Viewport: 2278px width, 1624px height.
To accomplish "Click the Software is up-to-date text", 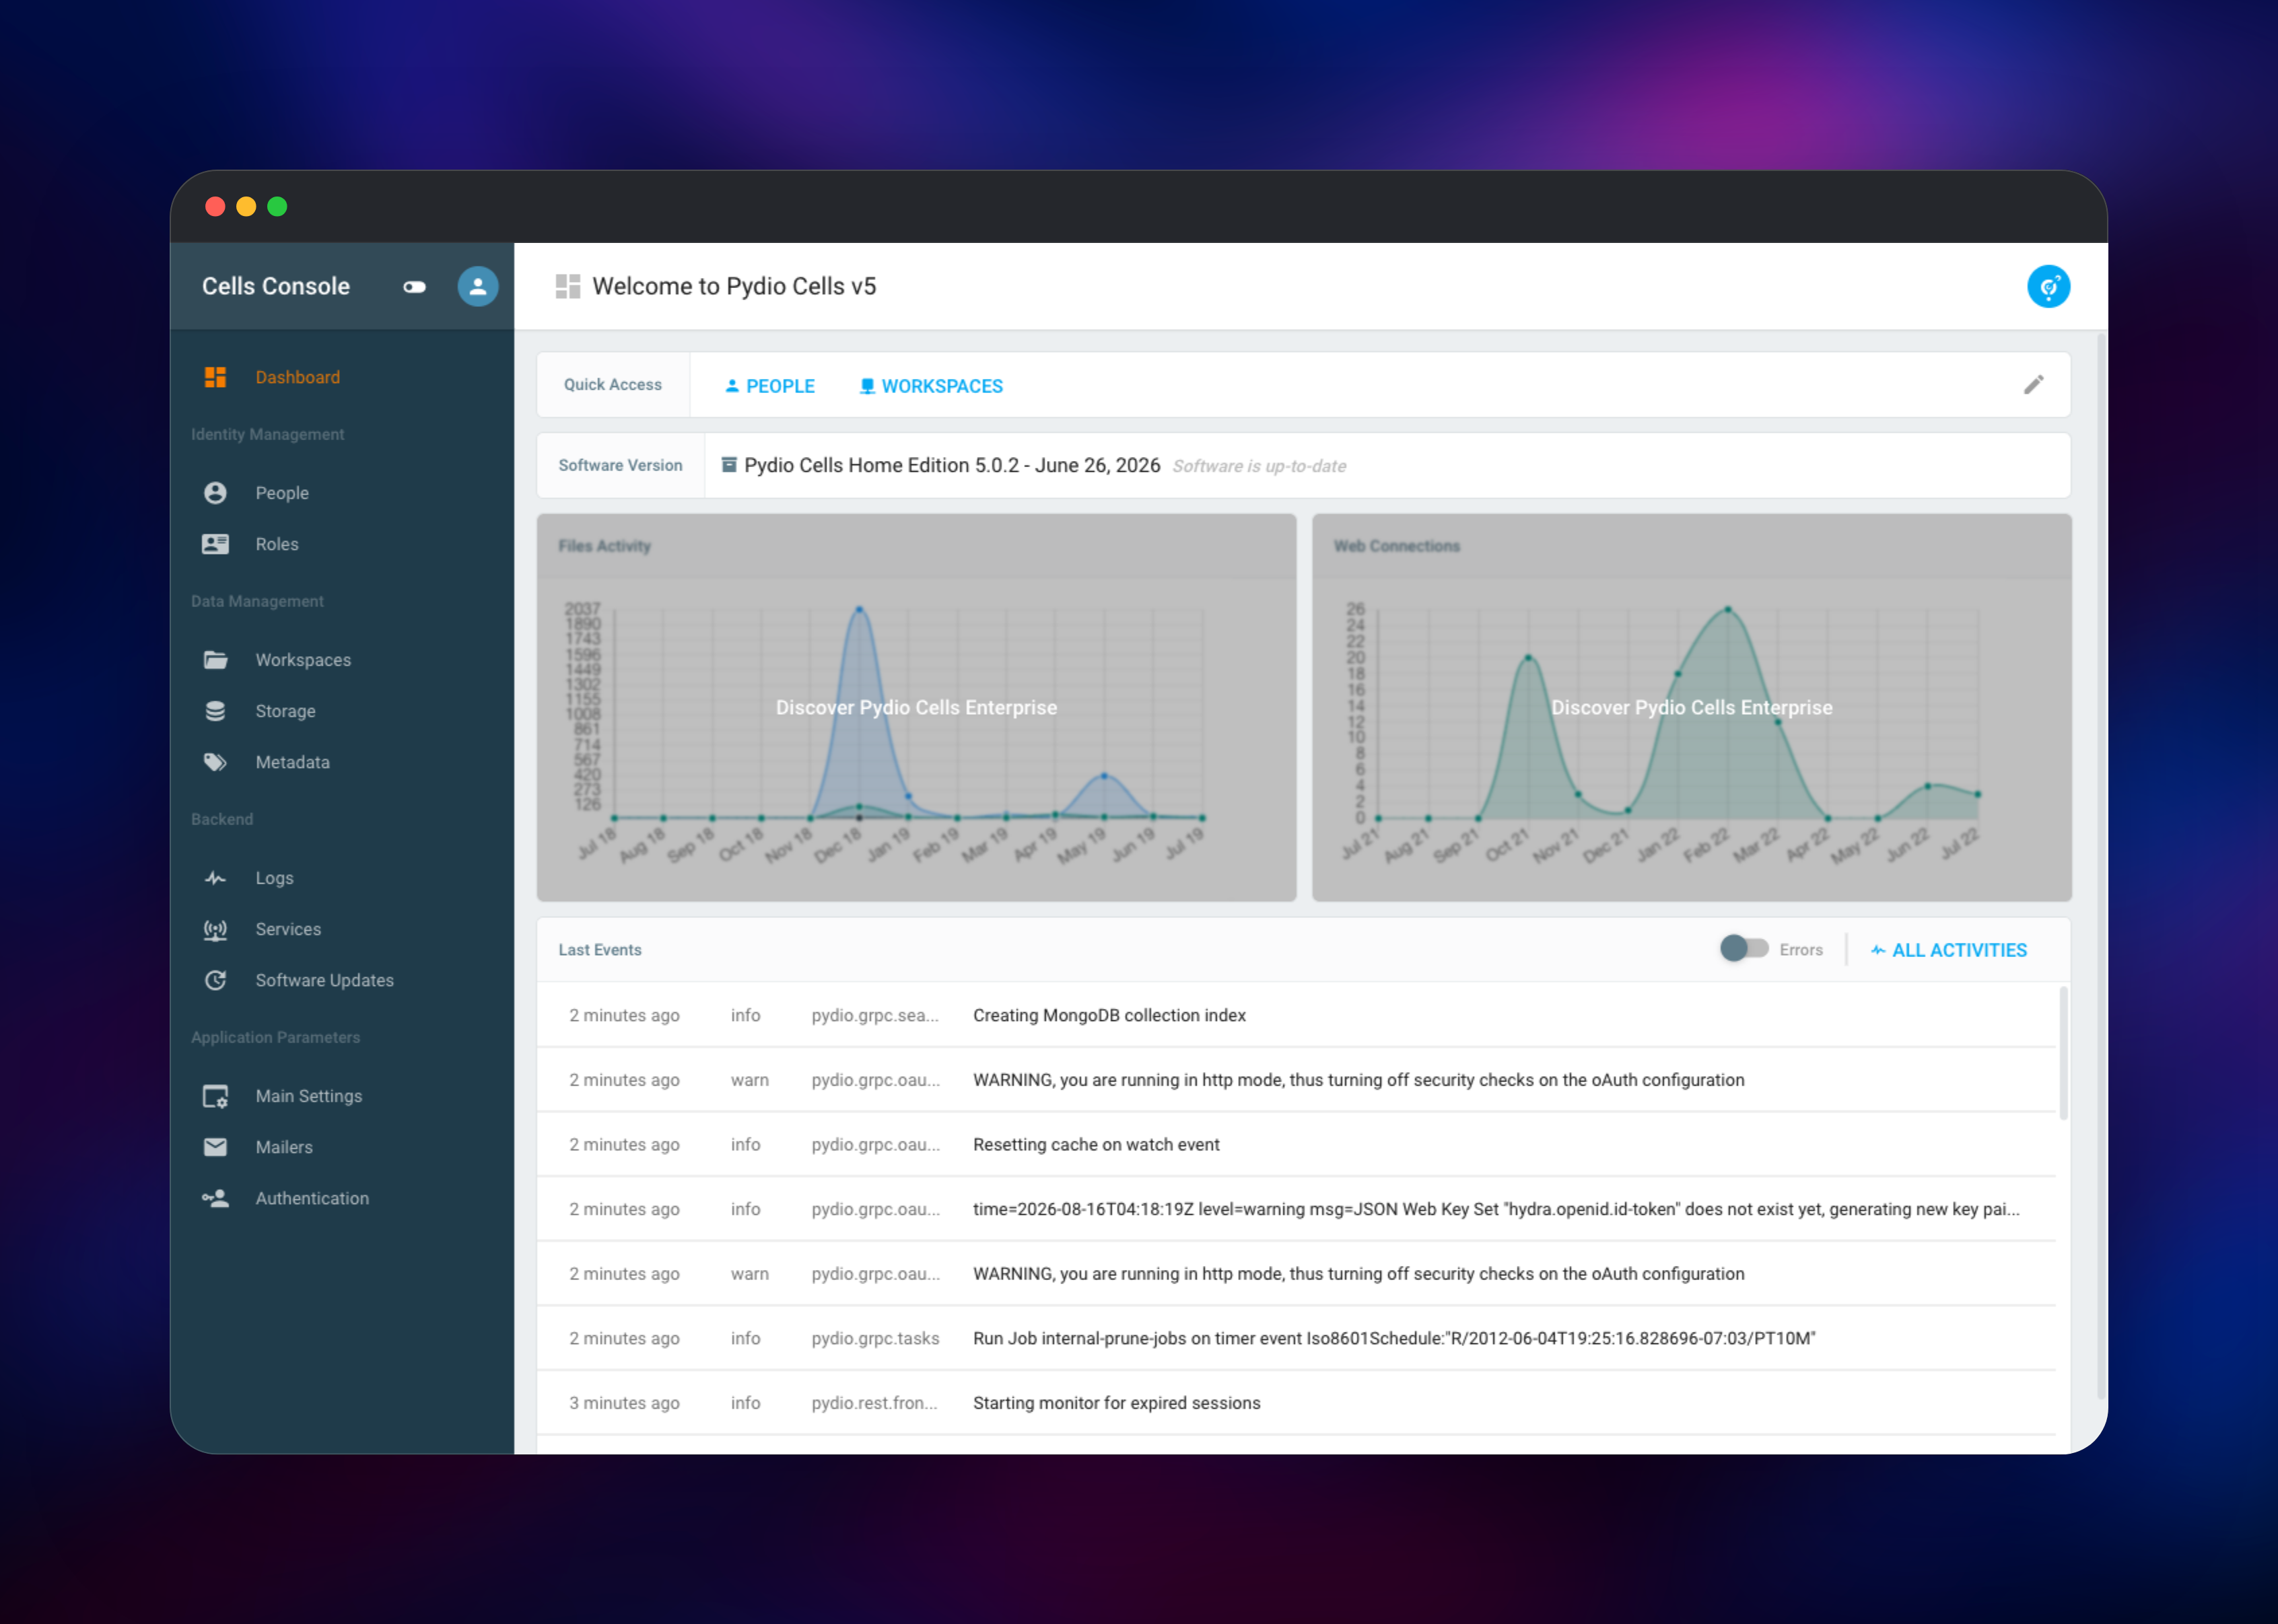I will tap(1259, 466).
